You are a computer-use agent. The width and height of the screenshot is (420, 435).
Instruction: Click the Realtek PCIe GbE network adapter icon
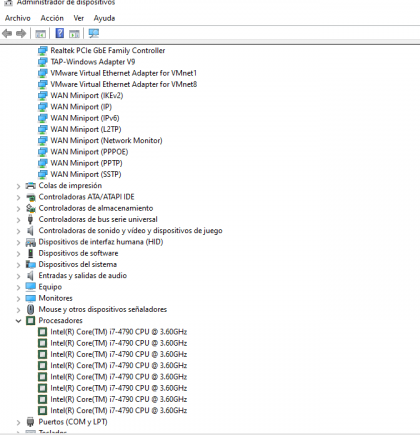click(x=43, y=51)
